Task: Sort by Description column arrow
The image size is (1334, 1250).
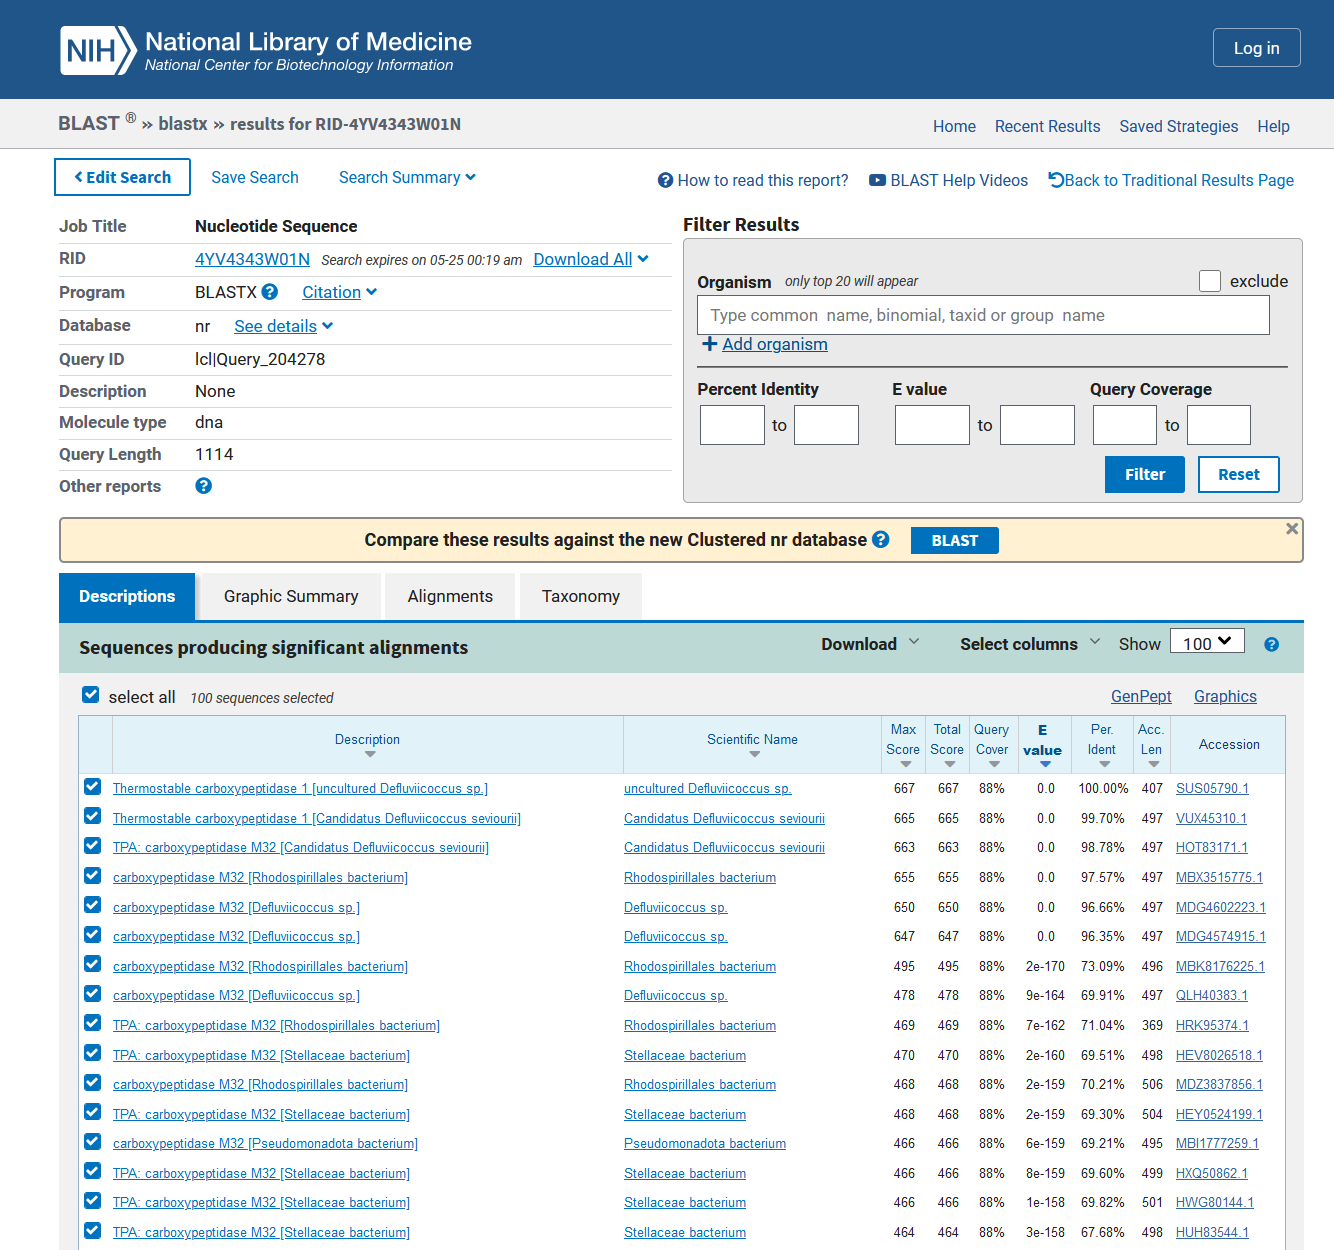Action: tap(370, 754)
